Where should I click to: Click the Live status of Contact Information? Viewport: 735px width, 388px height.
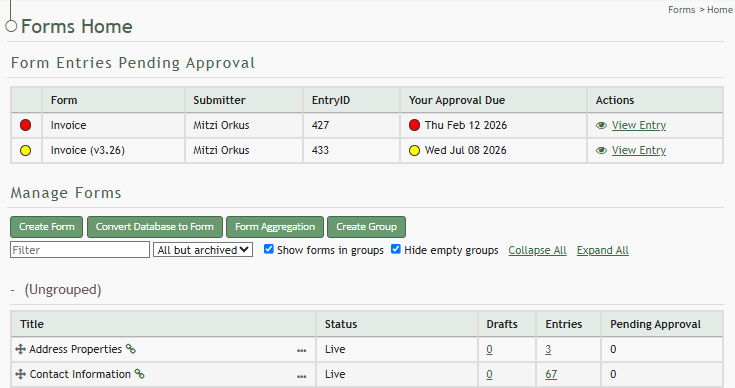click(335, 374)
